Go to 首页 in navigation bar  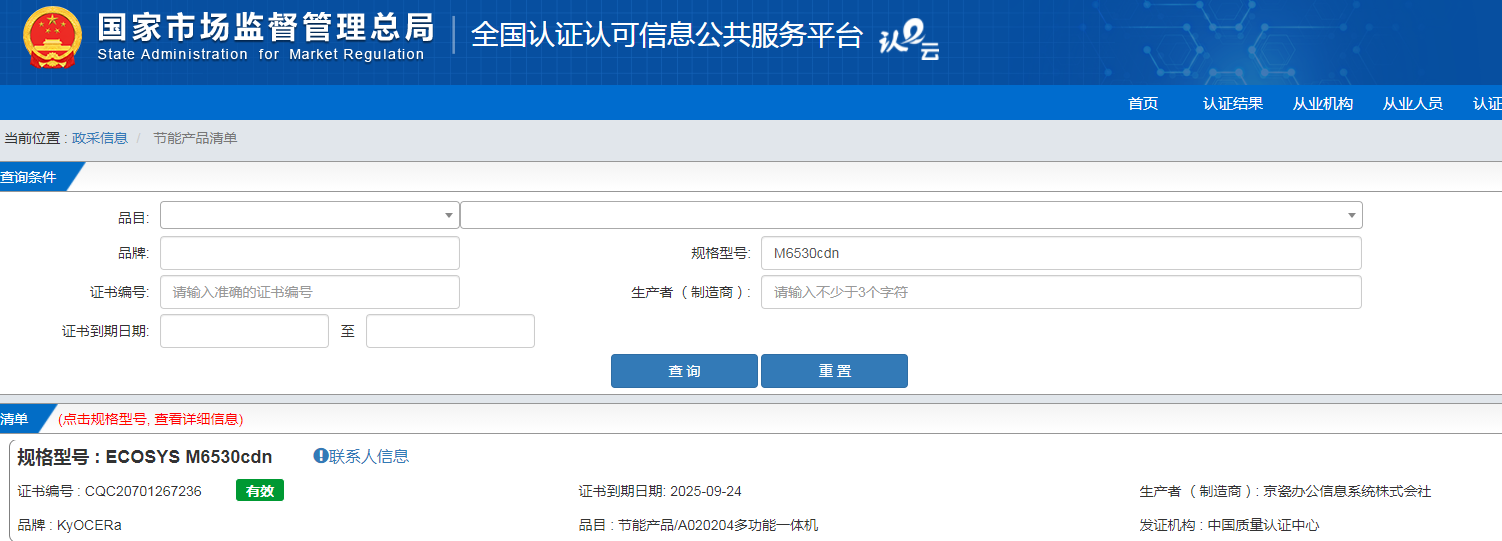click(x=1143, y=103)
